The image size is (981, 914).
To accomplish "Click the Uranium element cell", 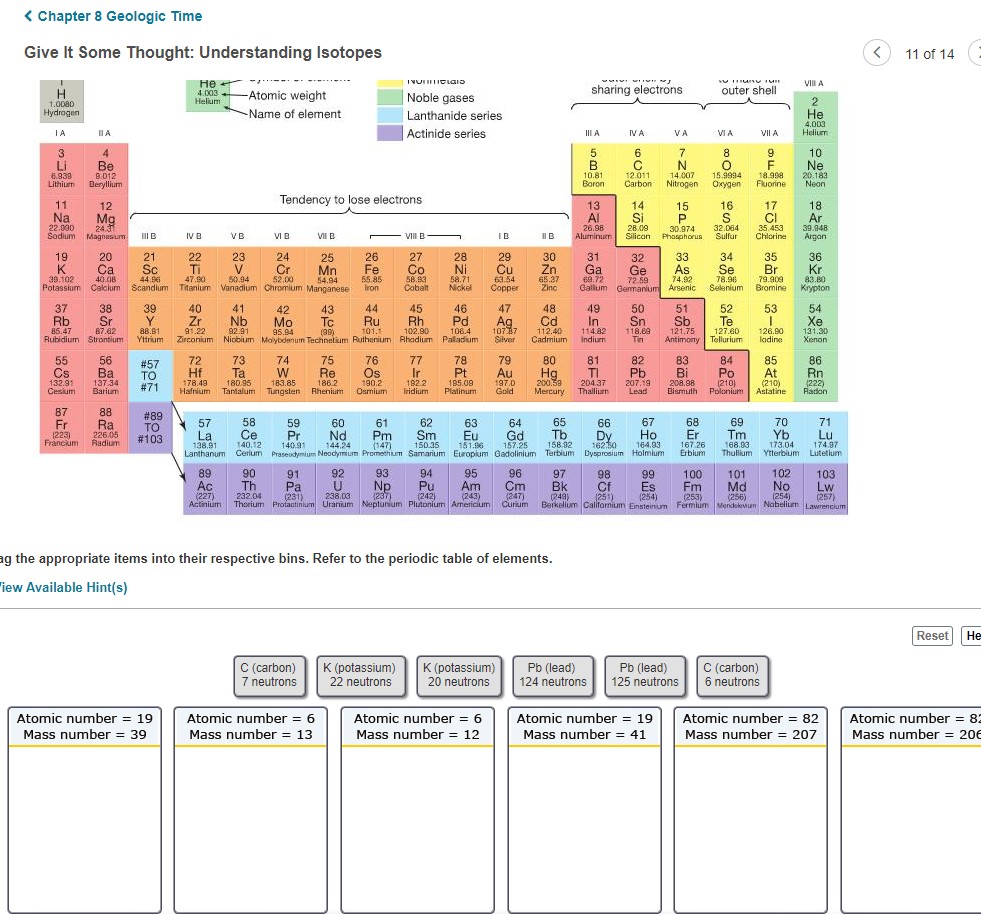I will [x=338, y=489].
